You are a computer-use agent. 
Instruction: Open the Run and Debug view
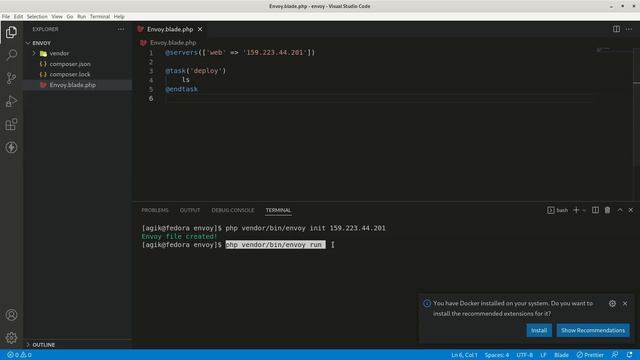pos(11,101)
